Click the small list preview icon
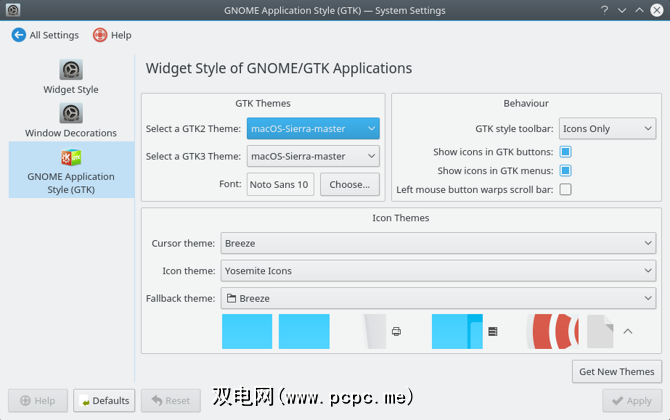 [x=493, y=332]
